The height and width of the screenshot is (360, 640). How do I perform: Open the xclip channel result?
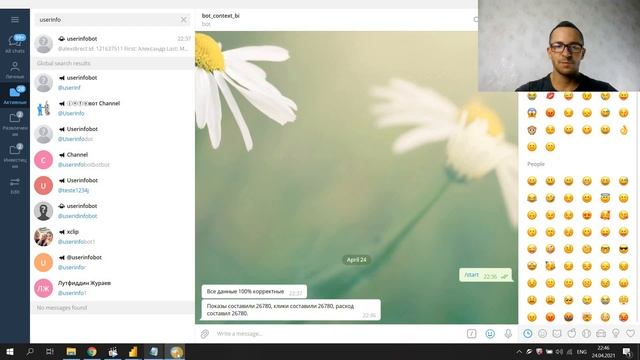[x=112, y=237]
